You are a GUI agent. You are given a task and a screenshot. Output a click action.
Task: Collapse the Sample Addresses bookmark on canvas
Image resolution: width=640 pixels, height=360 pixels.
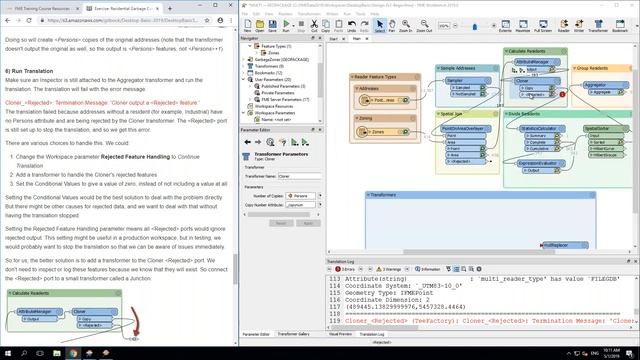point(438,68)
